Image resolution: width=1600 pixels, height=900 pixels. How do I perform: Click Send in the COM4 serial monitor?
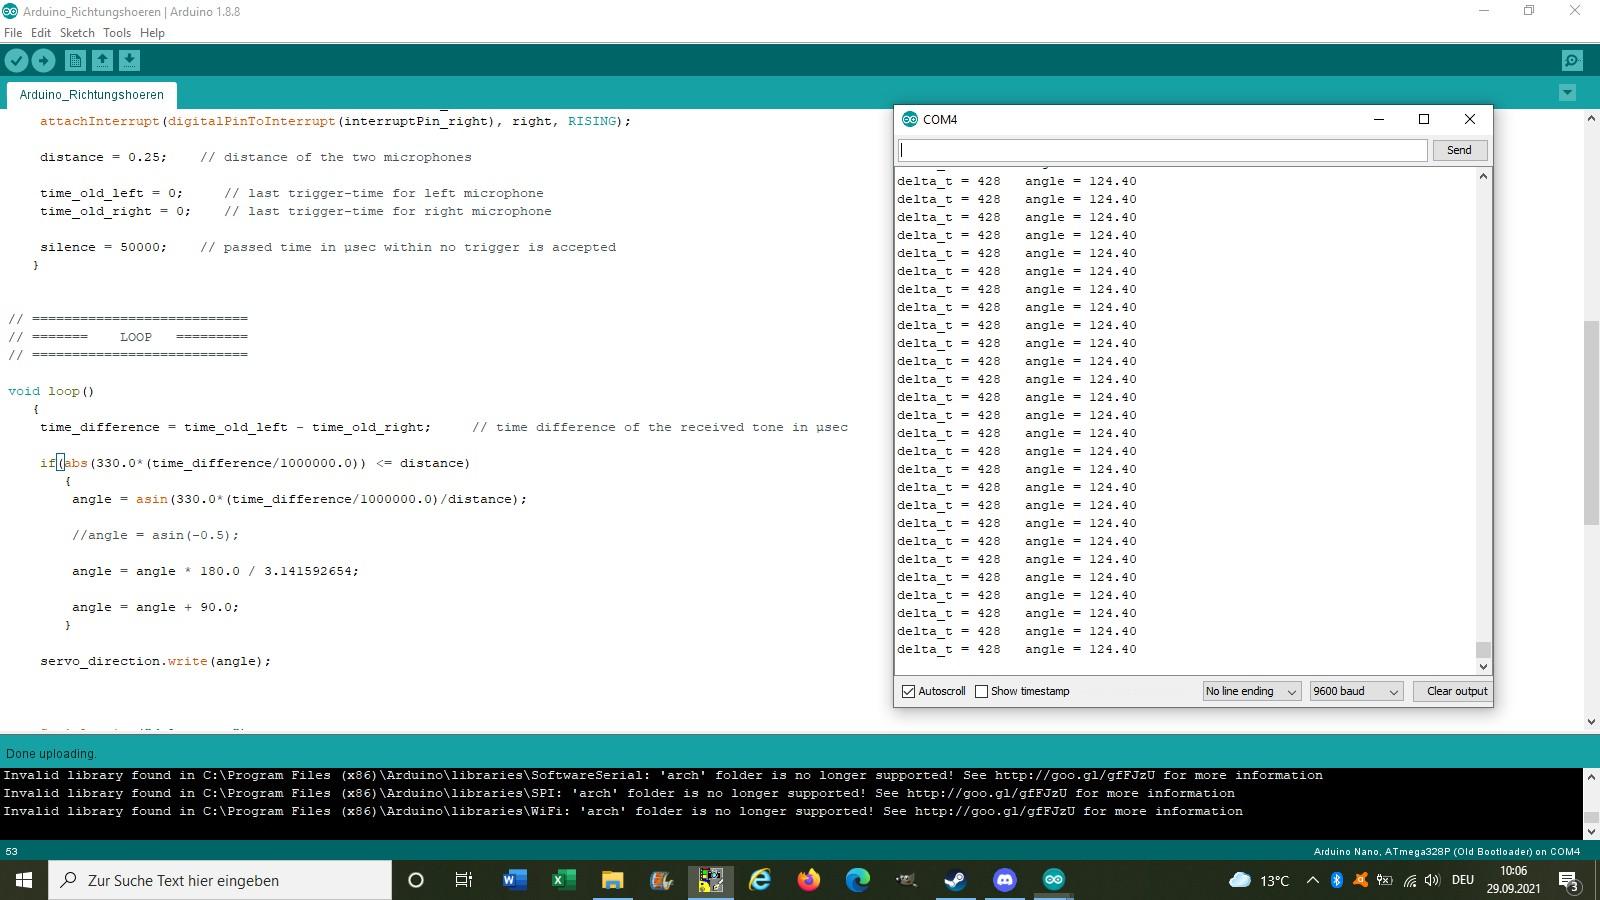pyautogui.click(x=1459, y=150)
